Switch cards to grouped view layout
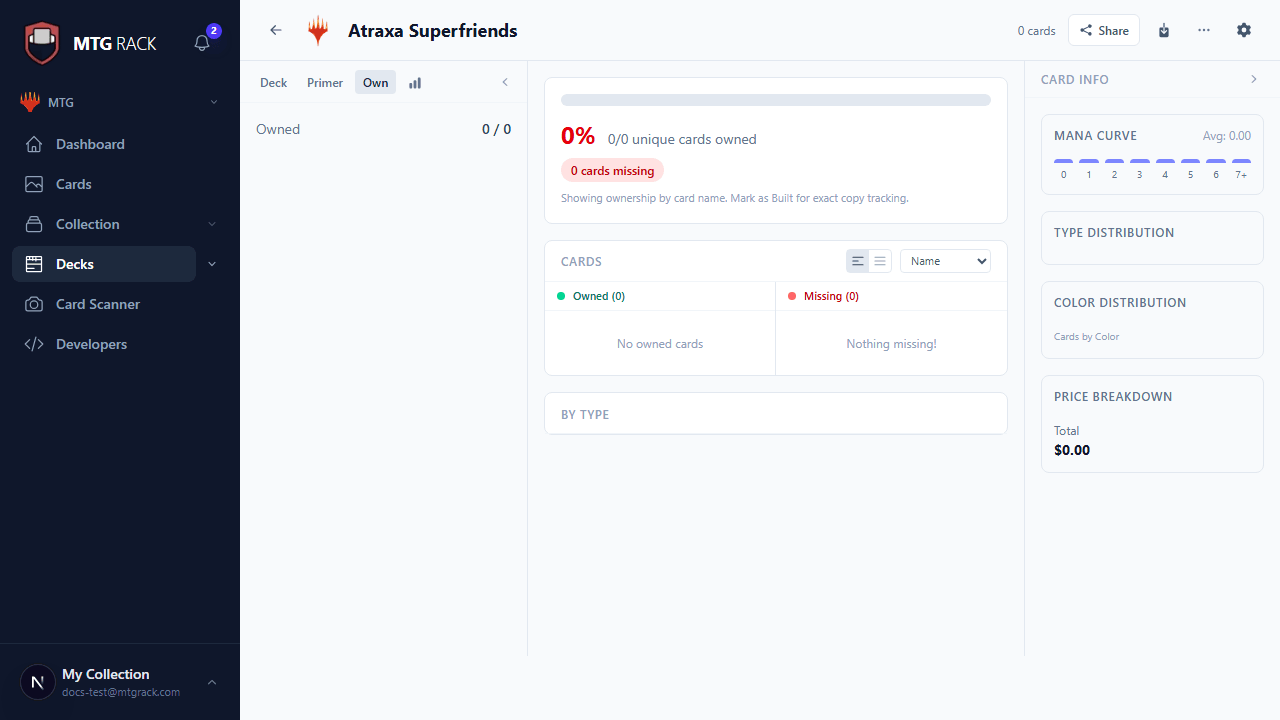 pos(858,261)
